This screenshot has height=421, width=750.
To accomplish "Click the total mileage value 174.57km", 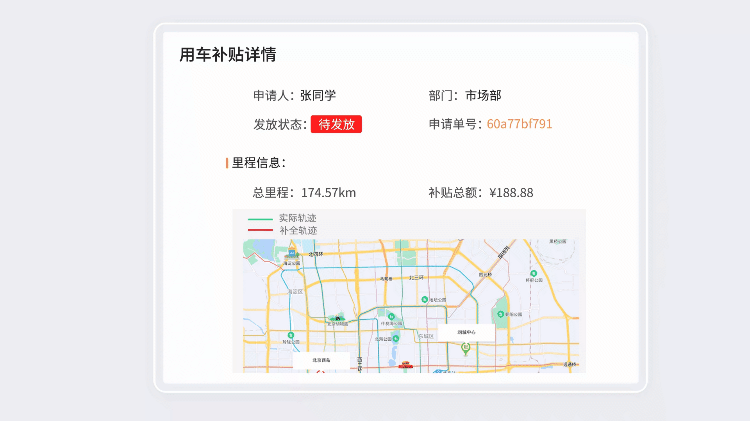I will tap(328, 192).
